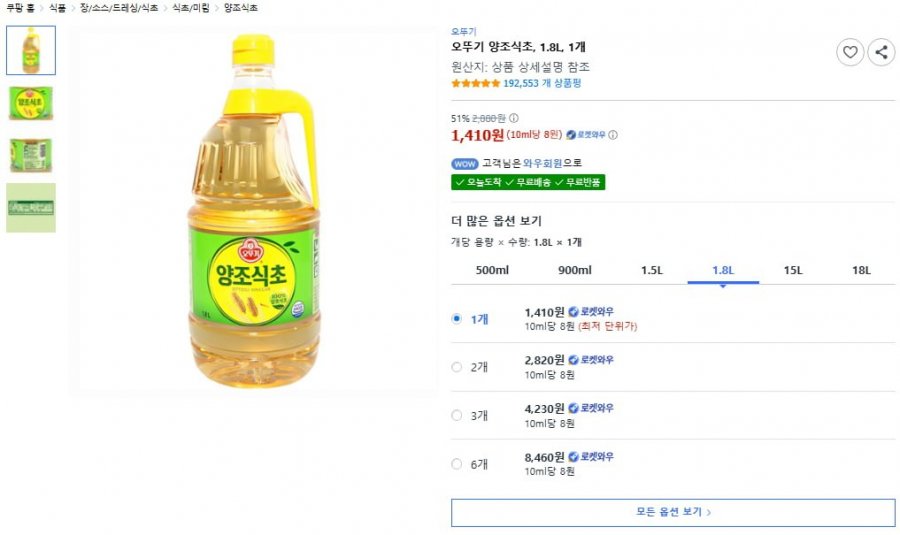Image resolution: width=900 pixels, height=535 pixels.
Task: Switch to the 1.5L size tab
Action: (652, 270)
